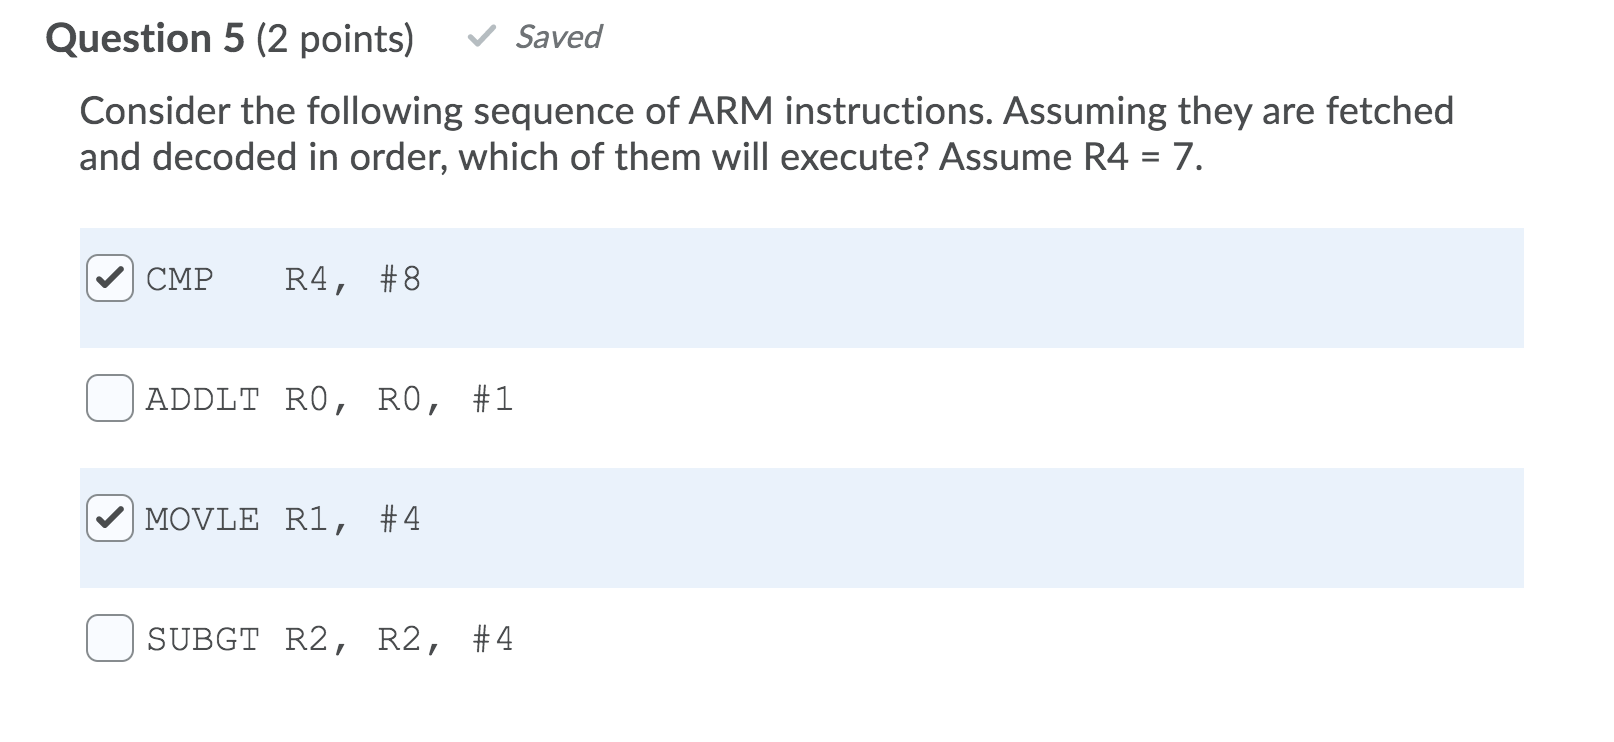
Task: Click the operands R4, #8
Action: (353, 279)
